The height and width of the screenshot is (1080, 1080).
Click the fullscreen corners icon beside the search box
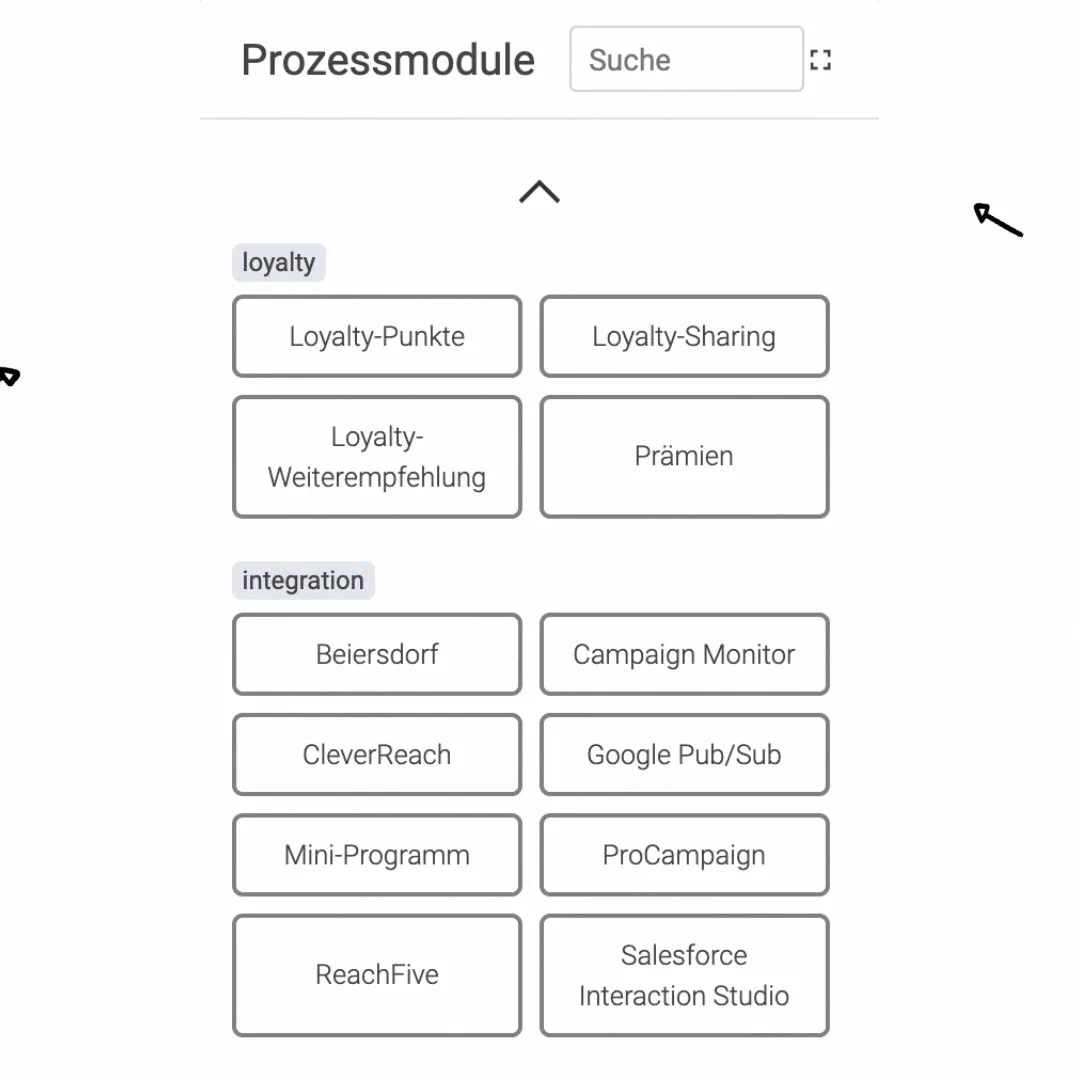[820, 59]
